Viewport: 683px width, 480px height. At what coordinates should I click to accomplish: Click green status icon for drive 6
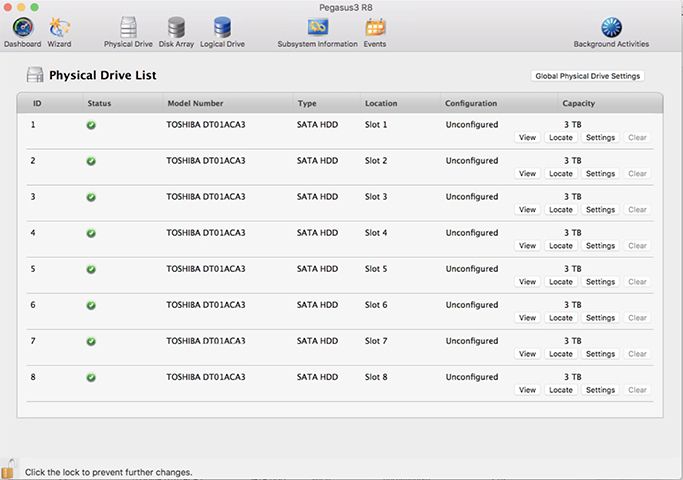[91, 306]
